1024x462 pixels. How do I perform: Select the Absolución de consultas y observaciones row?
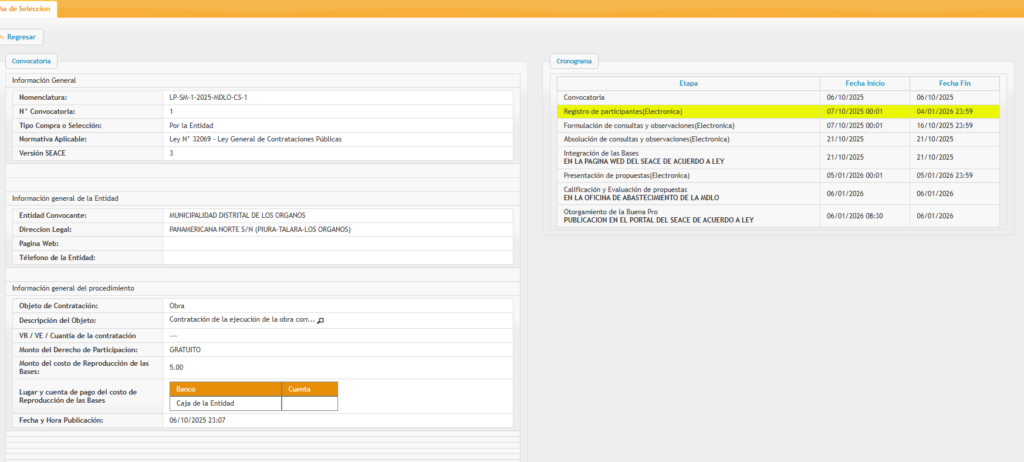click(x=688, y=140)
